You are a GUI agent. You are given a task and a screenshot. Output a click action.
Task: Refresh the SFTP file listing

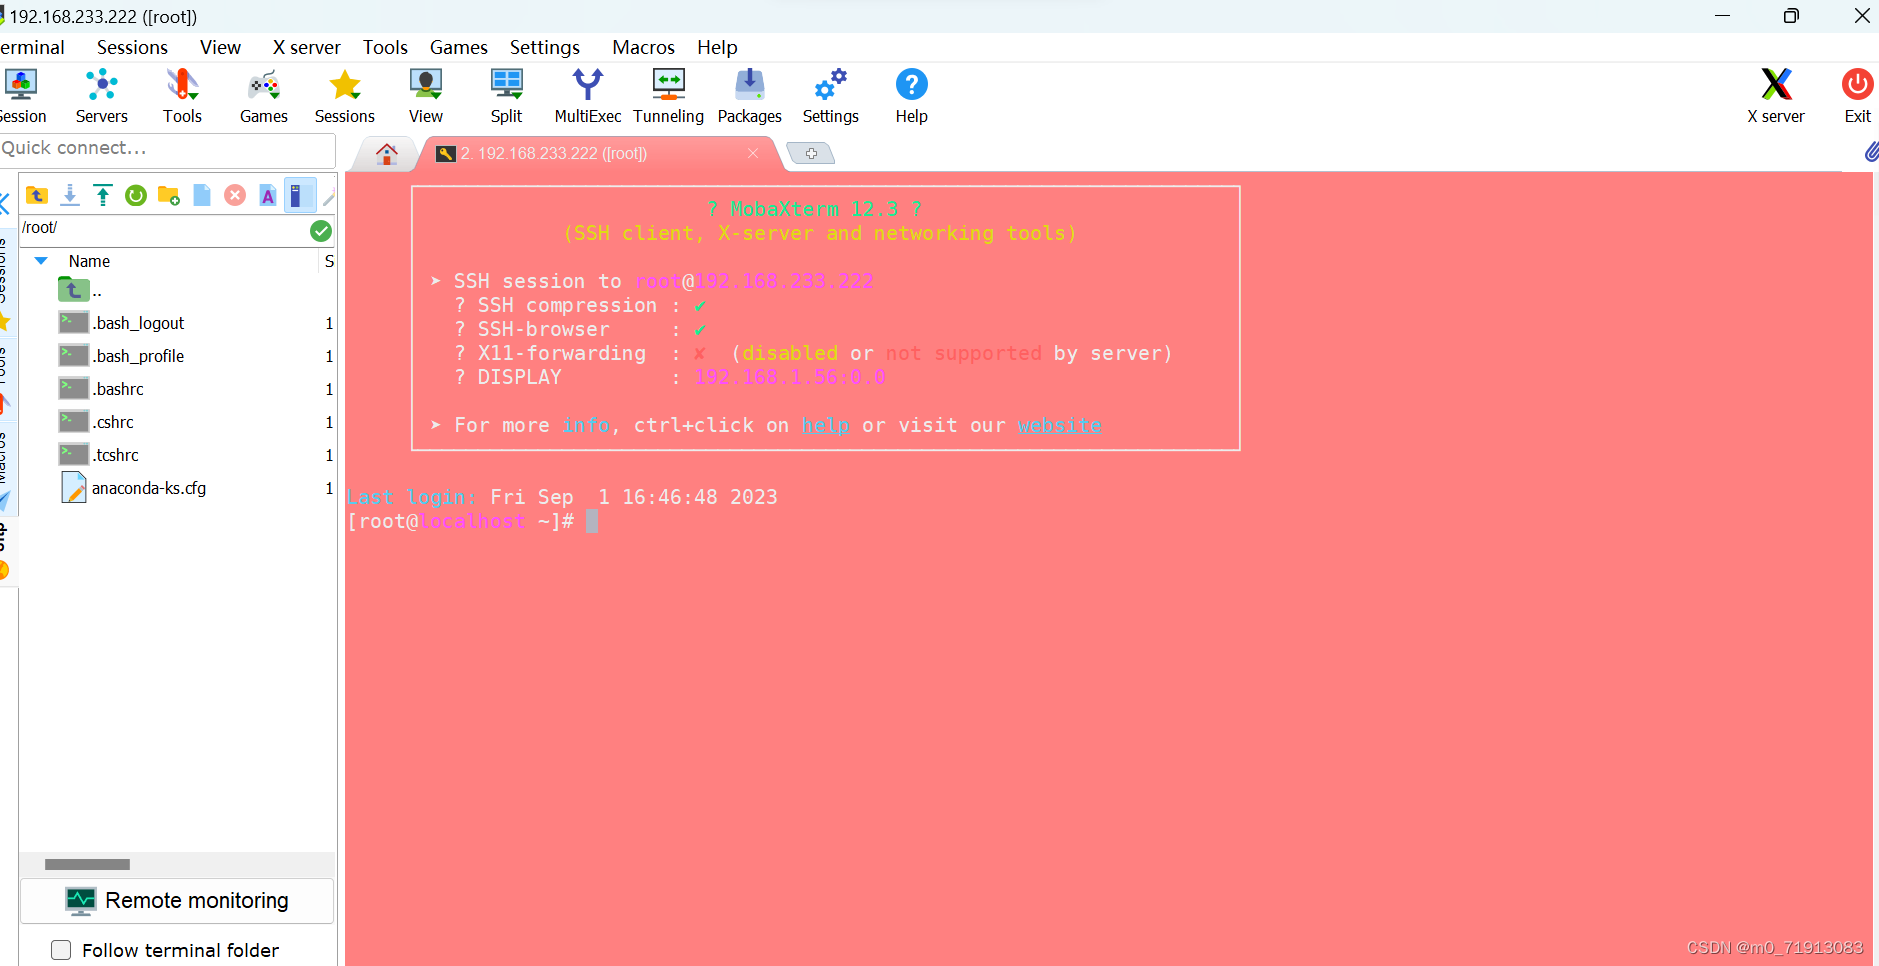click(136, 195)
